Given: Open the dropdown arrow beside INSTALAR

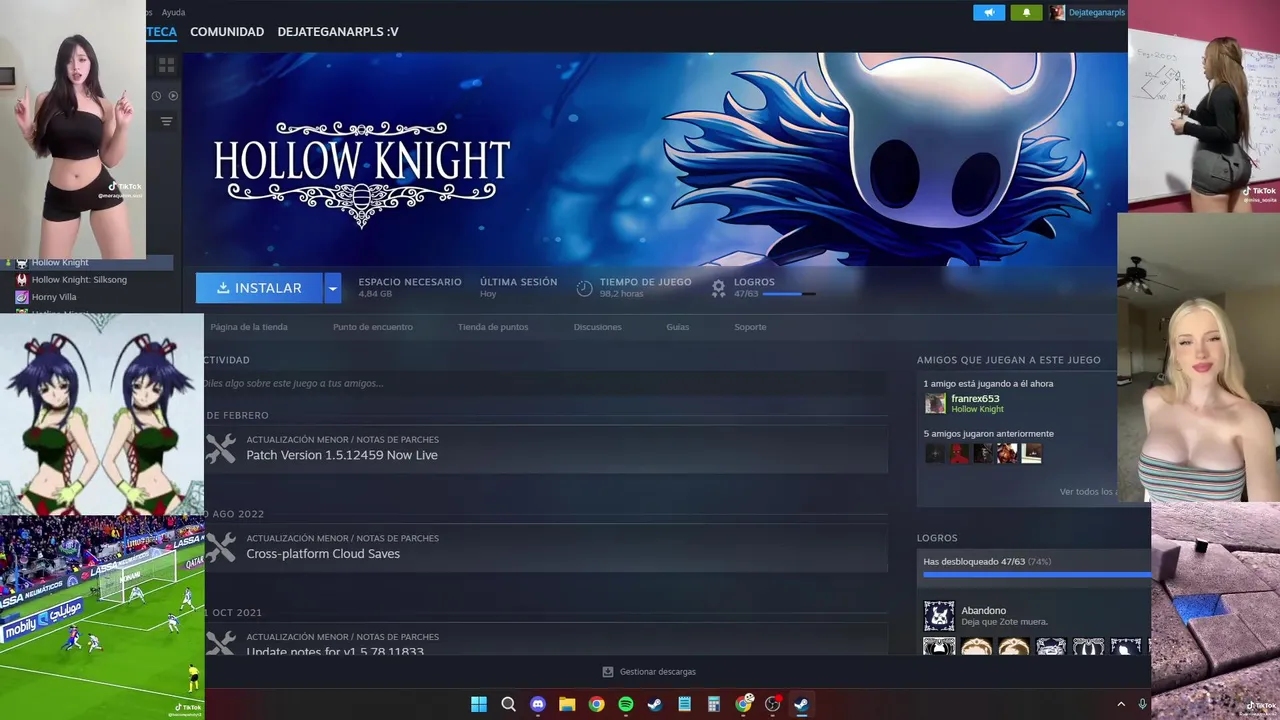Looking at the screenshot, I should [333, 288].
